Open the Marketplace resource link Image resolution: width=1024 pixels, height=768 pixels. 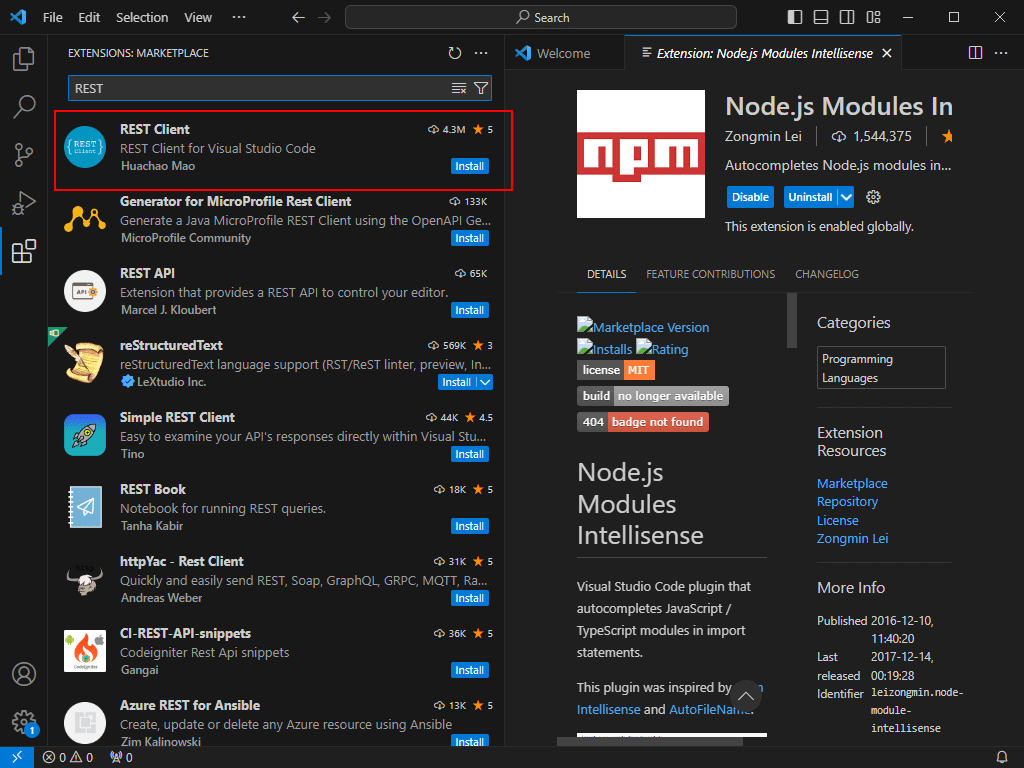pyautogui.click(x=852, y=483)
